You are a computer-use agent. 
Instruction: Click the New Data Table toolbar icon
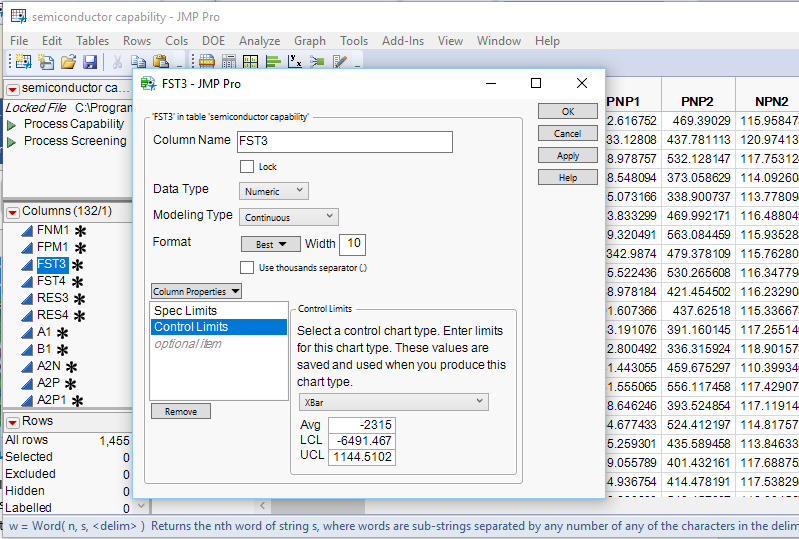tap(23, 62)
